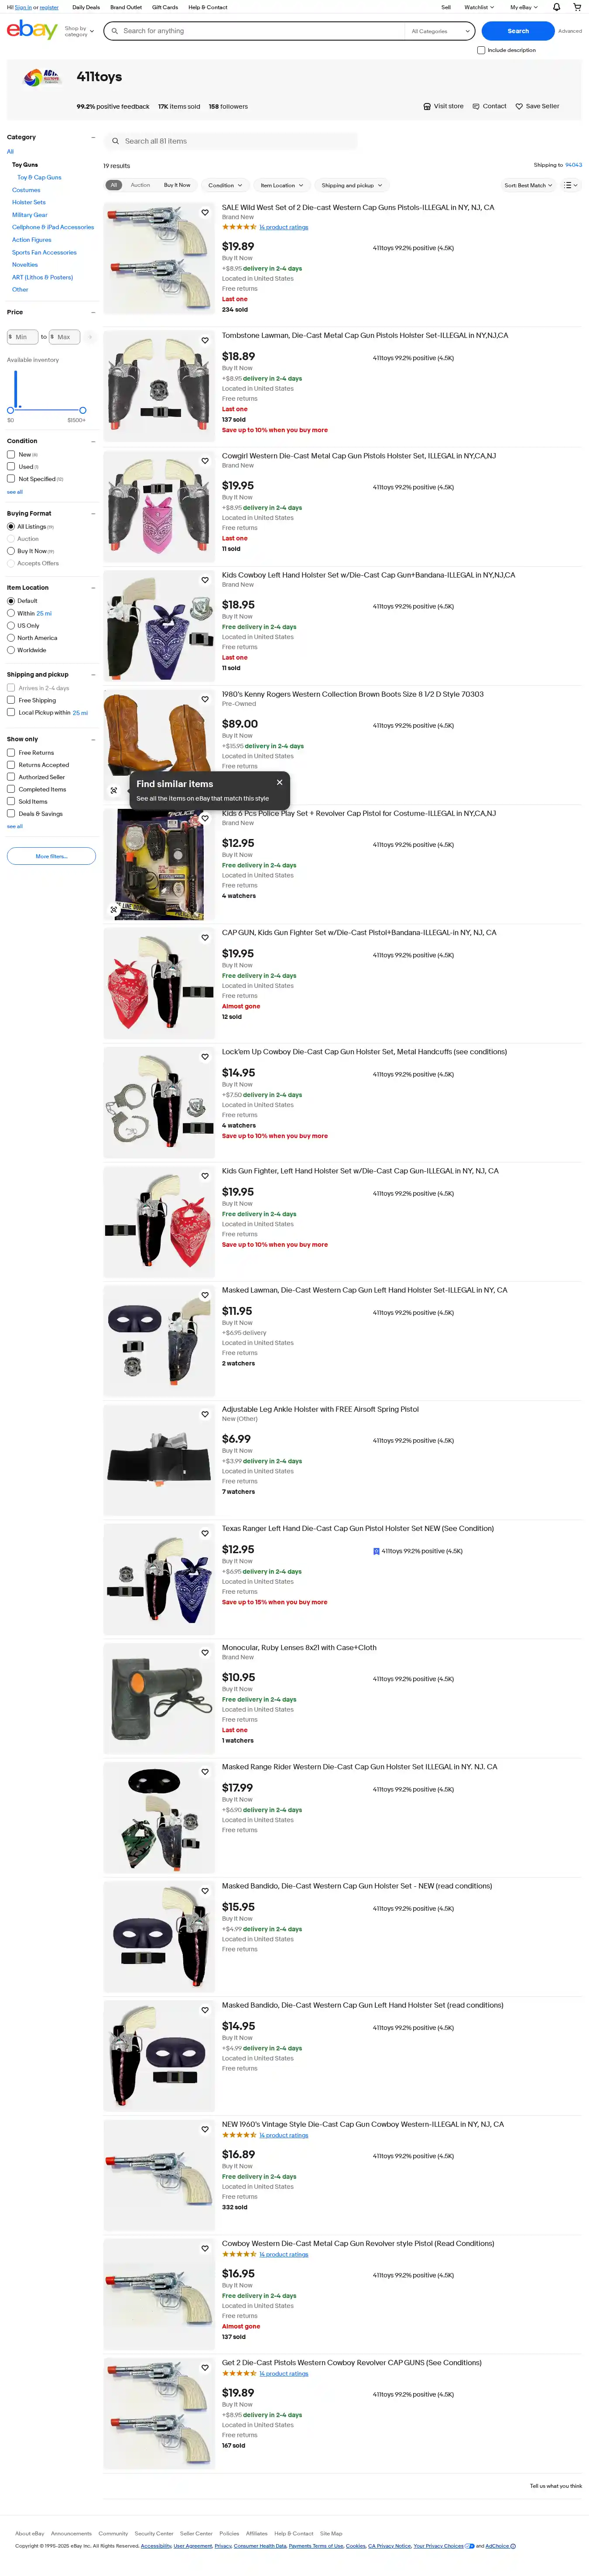Close the Find similar items tooltip
The width and height of the screenshot is (589, 2576).
(x=279, y=782)
